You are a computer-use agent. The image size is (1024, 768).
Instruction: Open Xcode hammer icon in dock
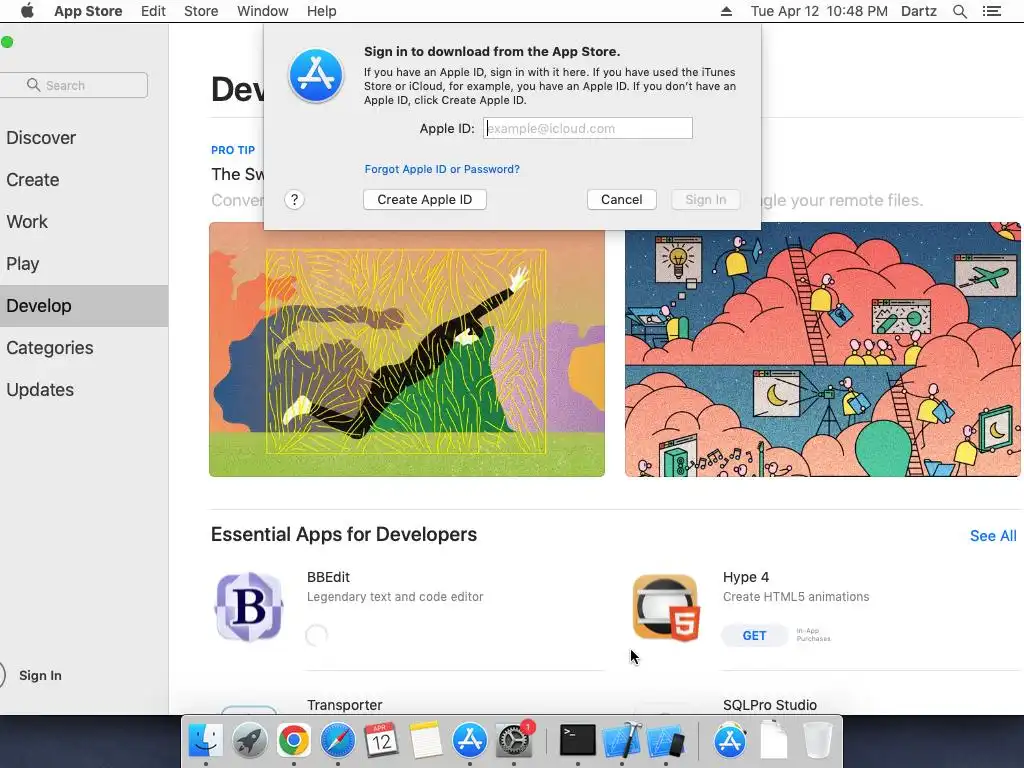pos(622,741)
